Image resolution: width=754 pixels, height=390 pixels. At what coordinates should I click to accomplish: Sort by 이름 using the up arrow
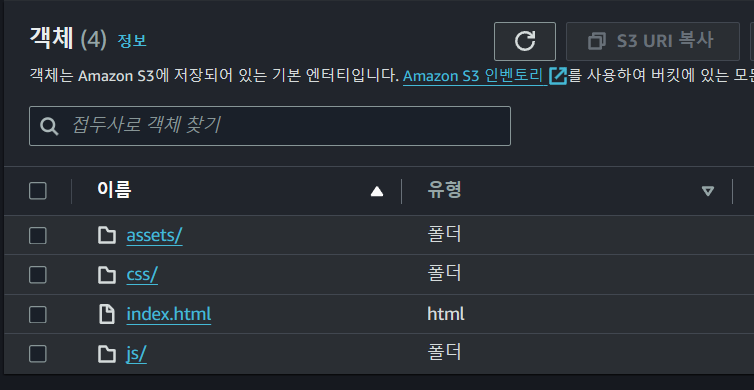[377, 191]
